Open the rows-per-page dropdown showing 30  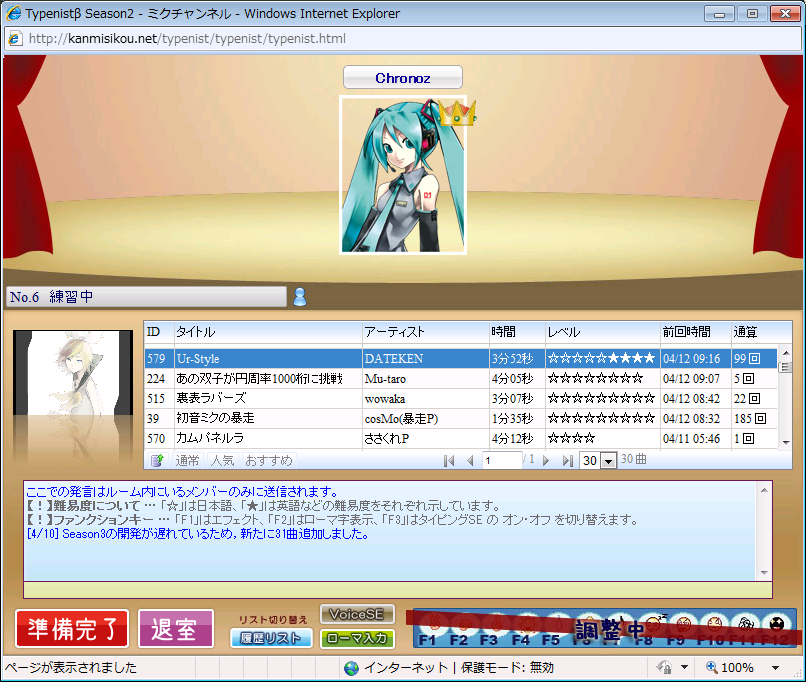pyautogui.click(x=609, y=460)
